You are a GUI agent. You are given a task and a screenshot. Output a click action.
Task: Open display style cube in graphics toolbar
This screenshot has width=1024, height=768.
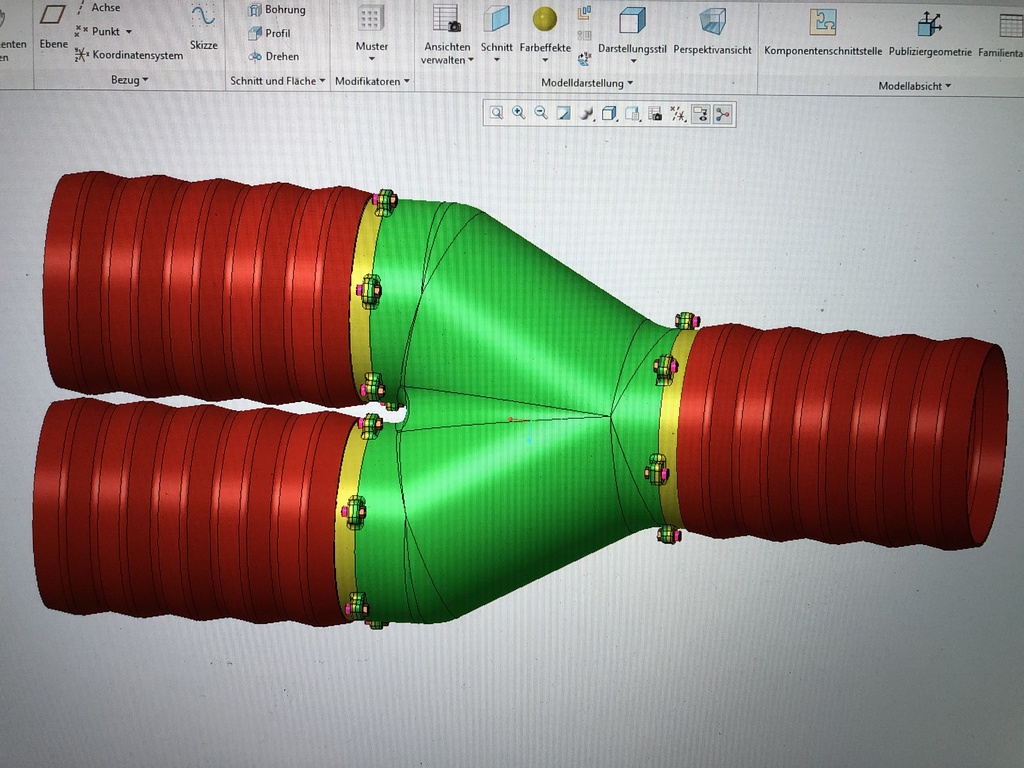tap(609, 114)
